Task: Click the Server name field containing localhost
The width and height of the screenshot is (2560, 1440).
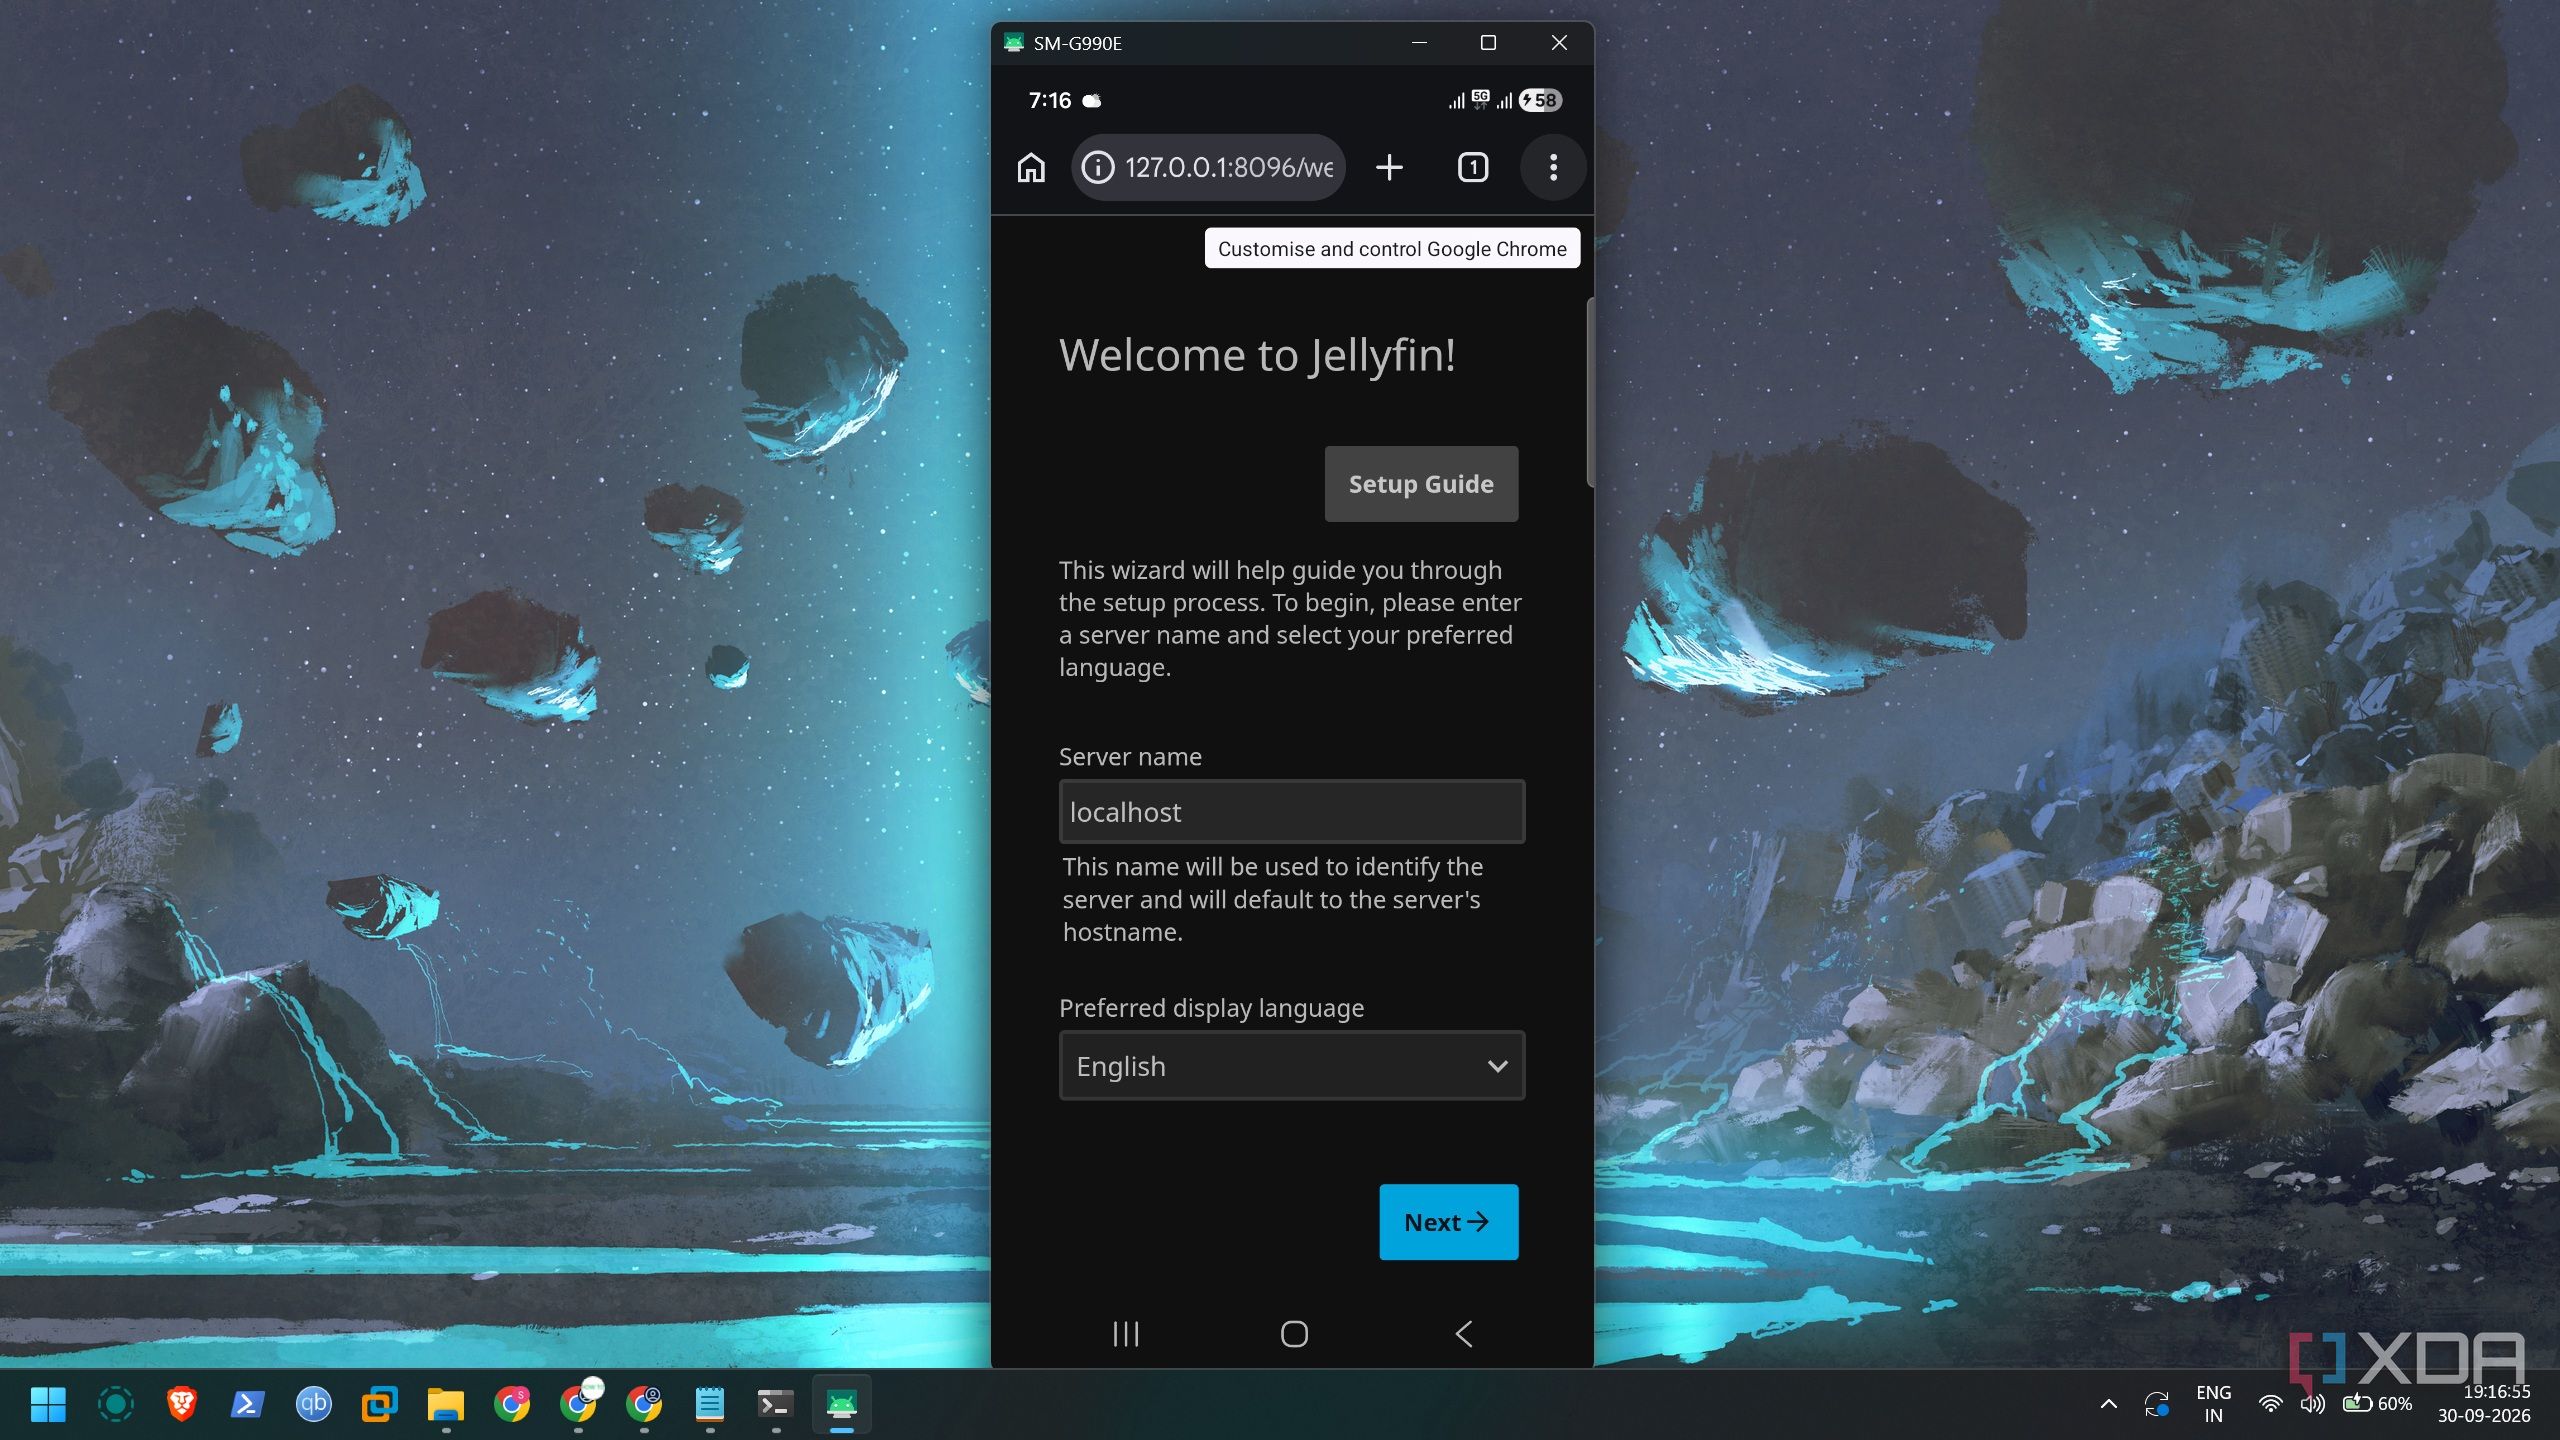Action: tap(1292, 812)
